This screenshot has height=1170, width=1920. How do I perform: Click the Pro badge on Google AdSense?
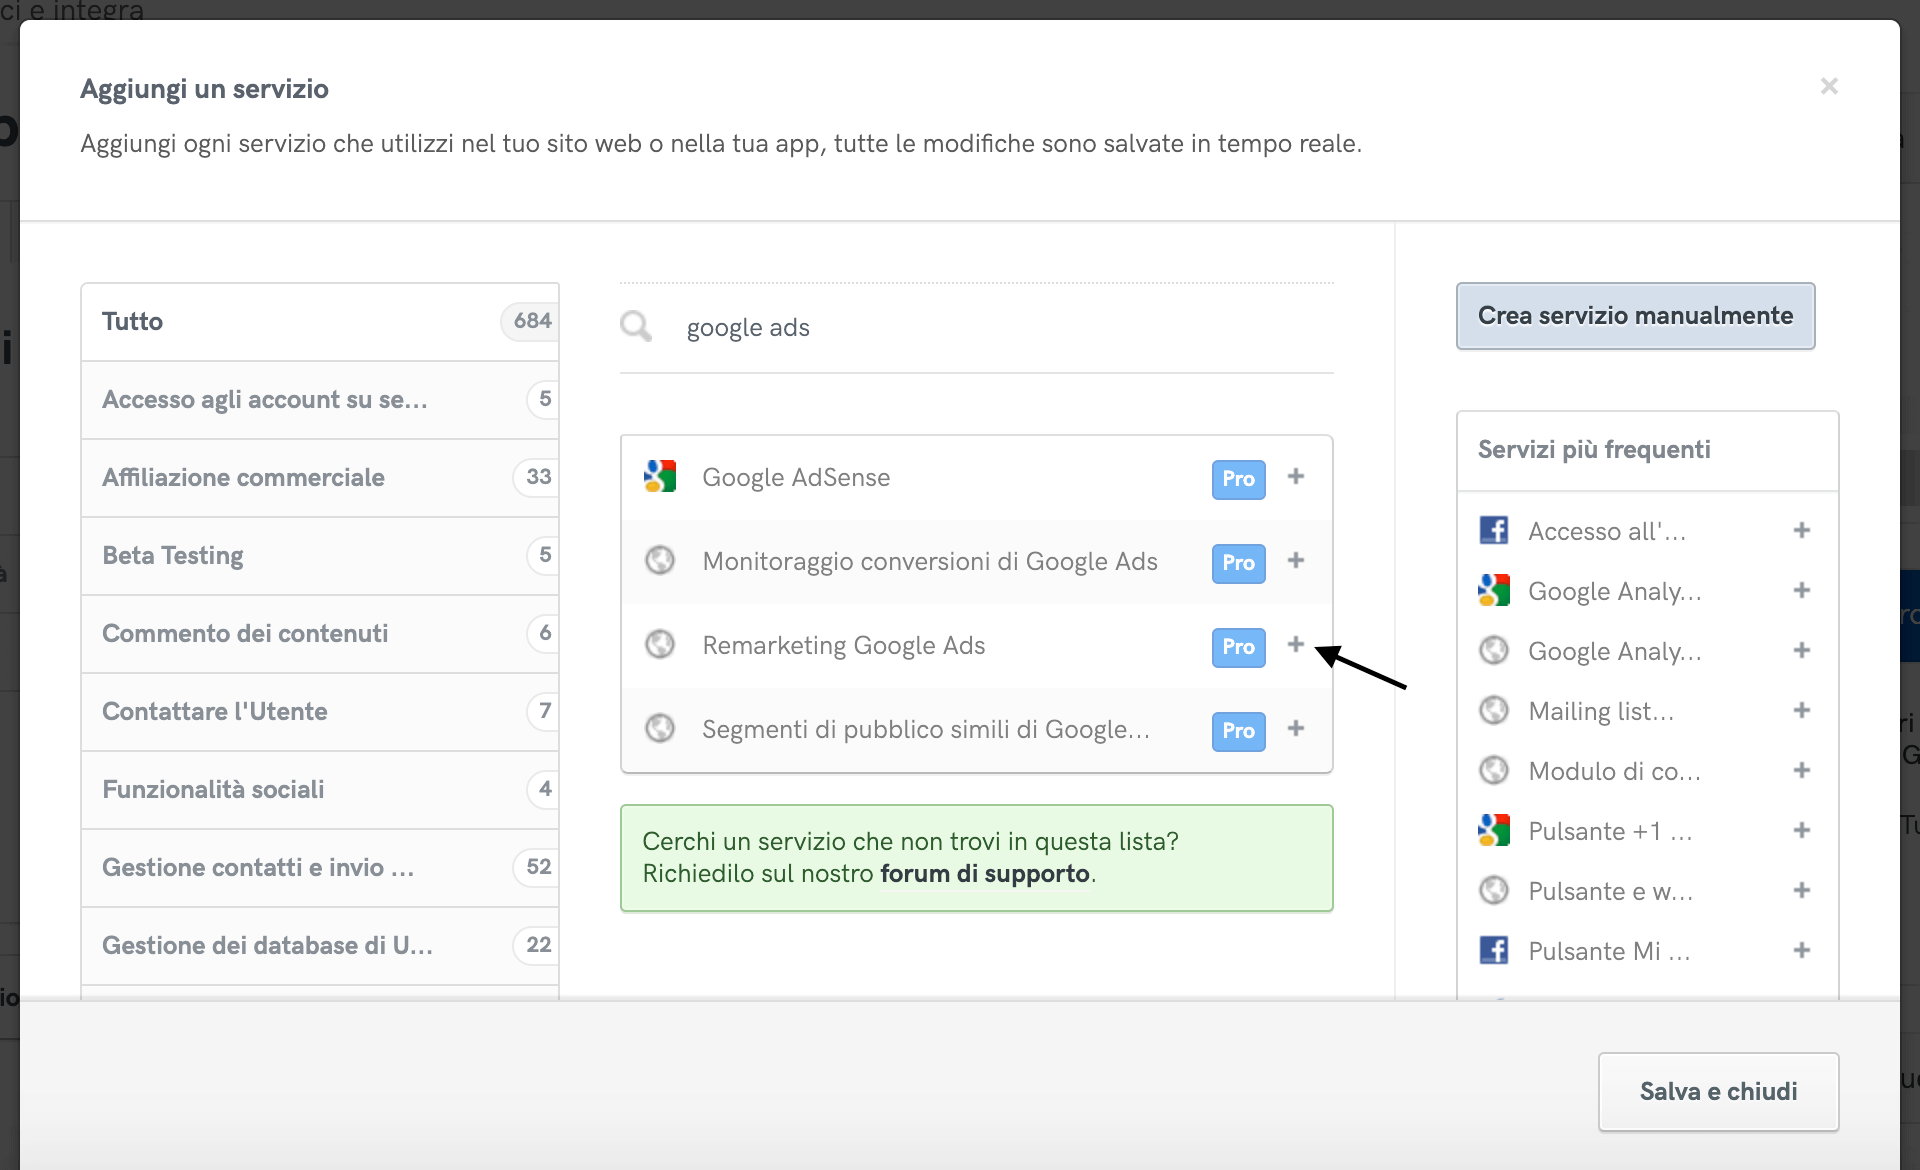tap(1238, 479)
